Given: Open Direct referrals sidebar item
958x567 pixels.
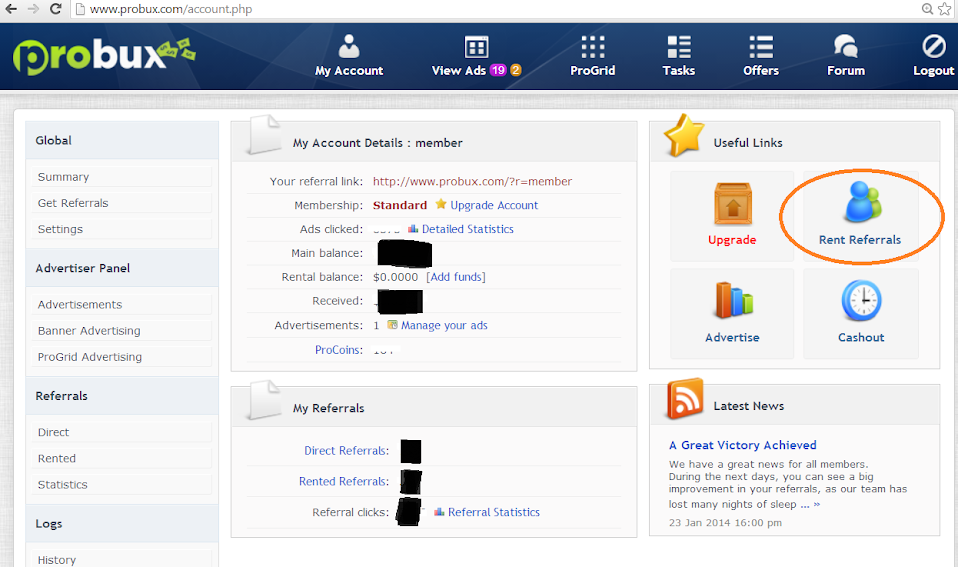Looking at the screenshot, I should click(x=121, y=432).
